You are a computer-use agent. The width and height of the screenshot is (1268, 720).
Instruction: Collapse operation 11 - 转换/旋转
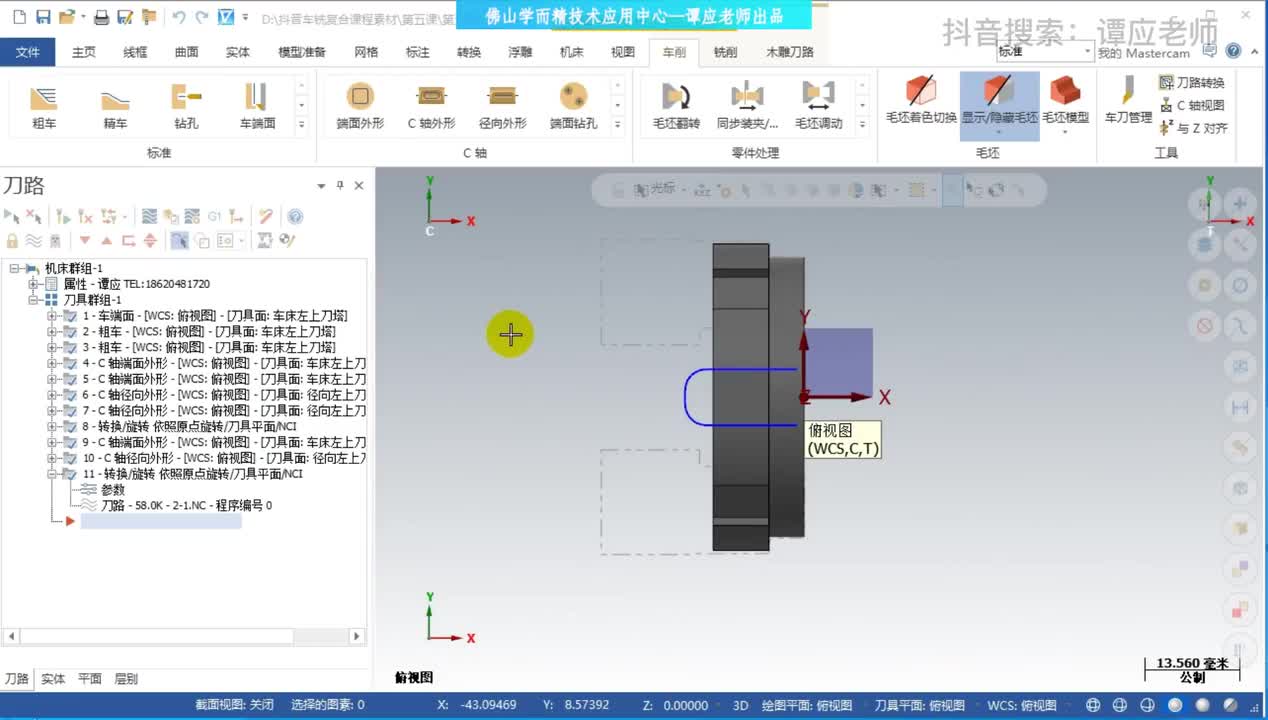(52, 473)
